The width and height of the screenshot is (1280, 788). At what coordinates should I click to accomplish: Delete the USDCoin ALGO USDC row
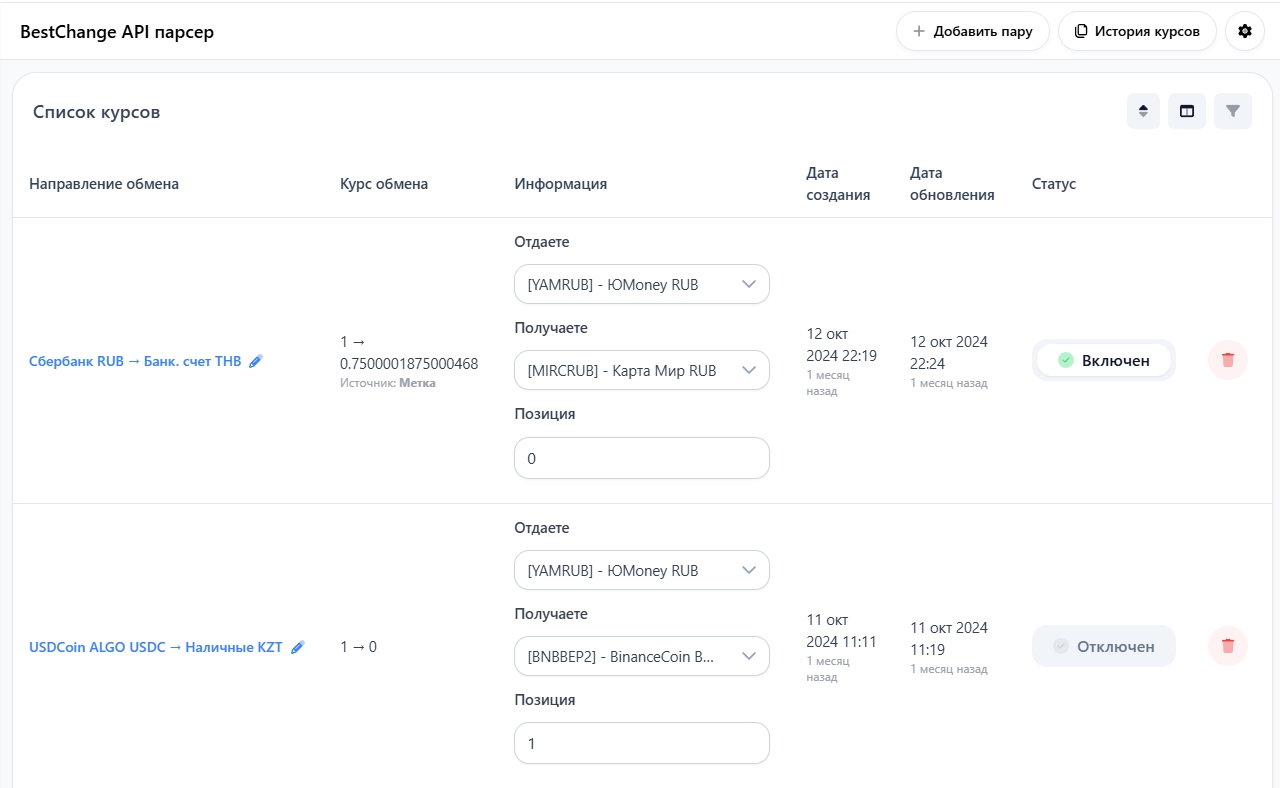tap(1227, 646)
